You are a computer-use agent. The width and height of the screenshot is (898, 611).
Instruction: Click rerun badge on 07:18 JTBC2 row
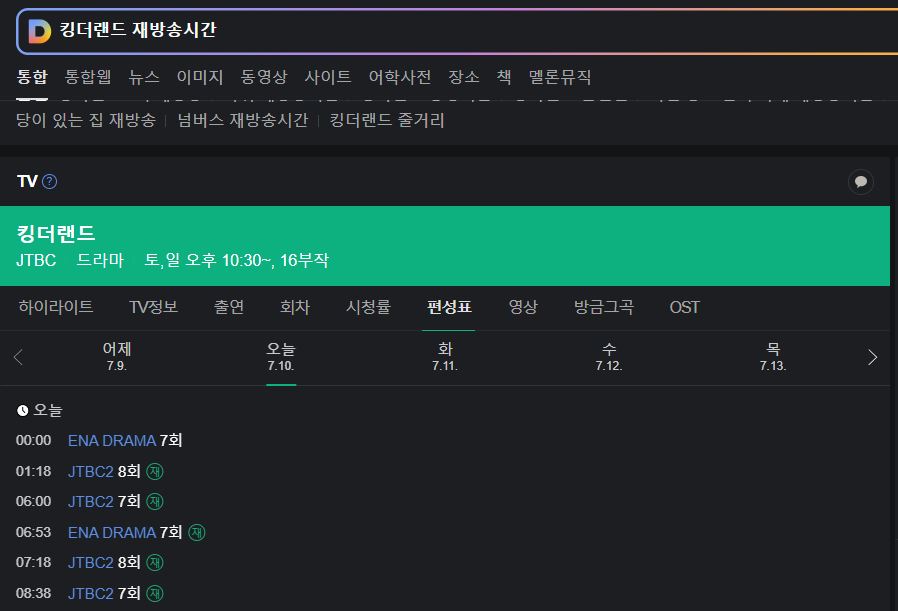click(155, 563)
